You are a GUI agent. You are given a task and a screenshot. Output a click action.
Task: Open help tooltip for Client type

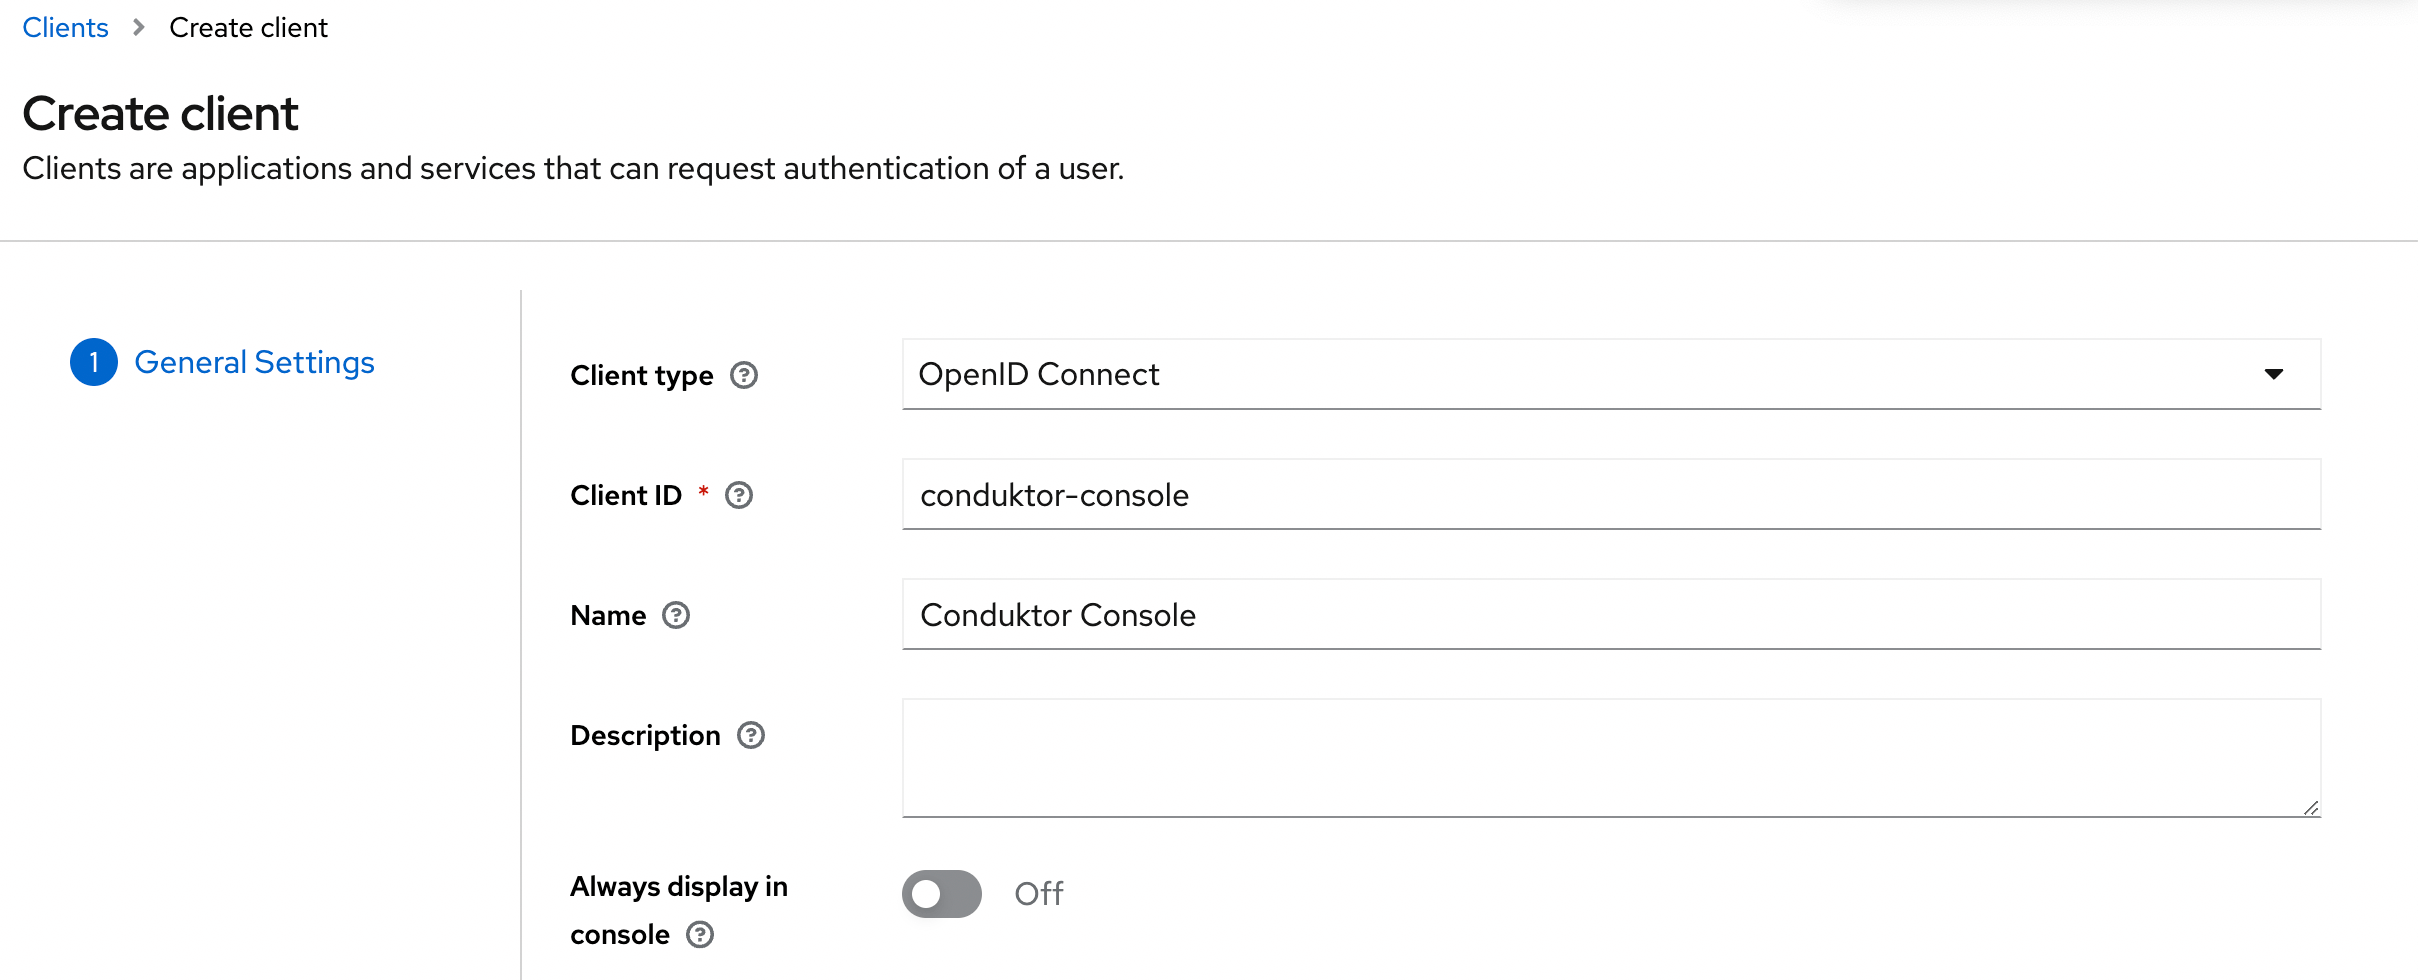click(x=744, y=375)
